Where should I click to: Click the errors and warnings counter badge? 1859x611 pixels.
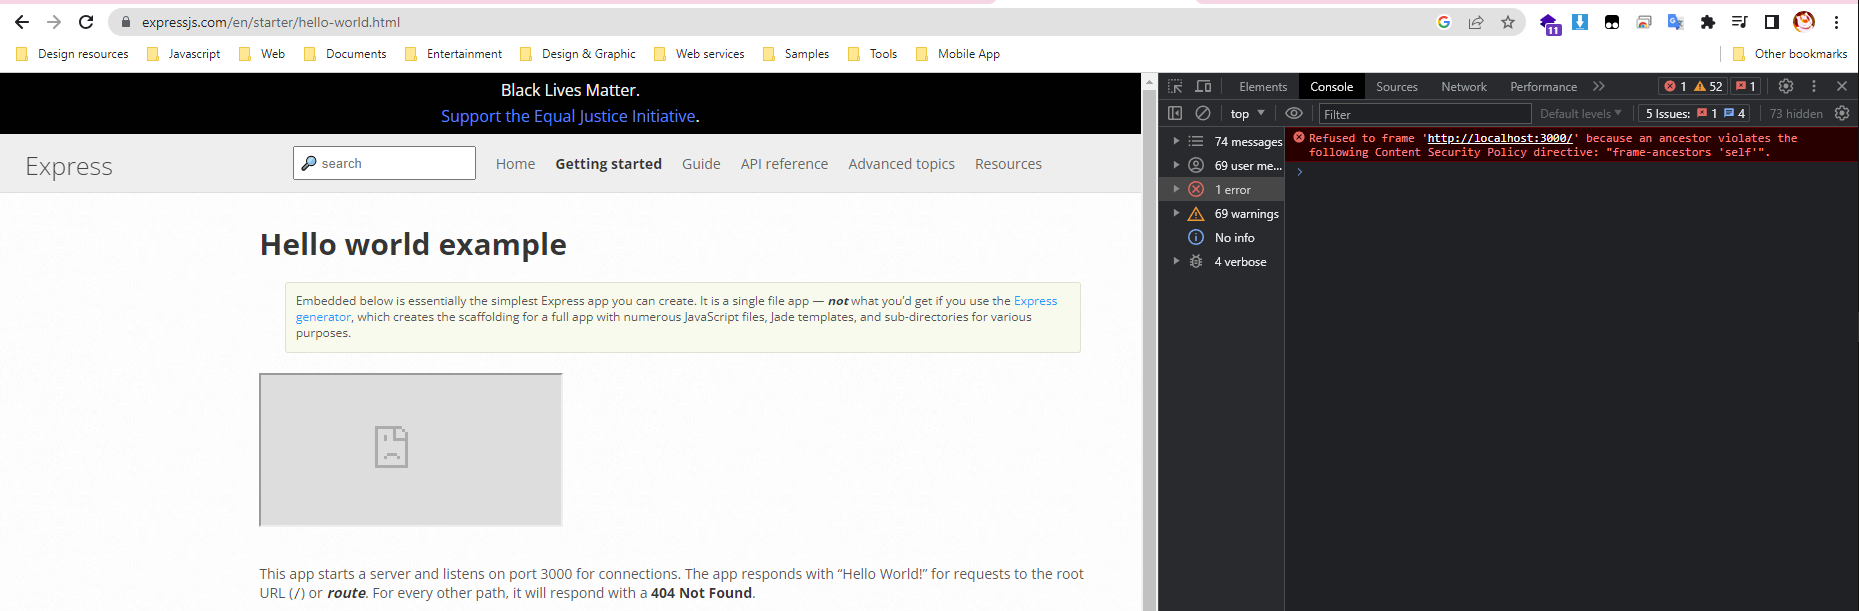tap(1692, 86)
